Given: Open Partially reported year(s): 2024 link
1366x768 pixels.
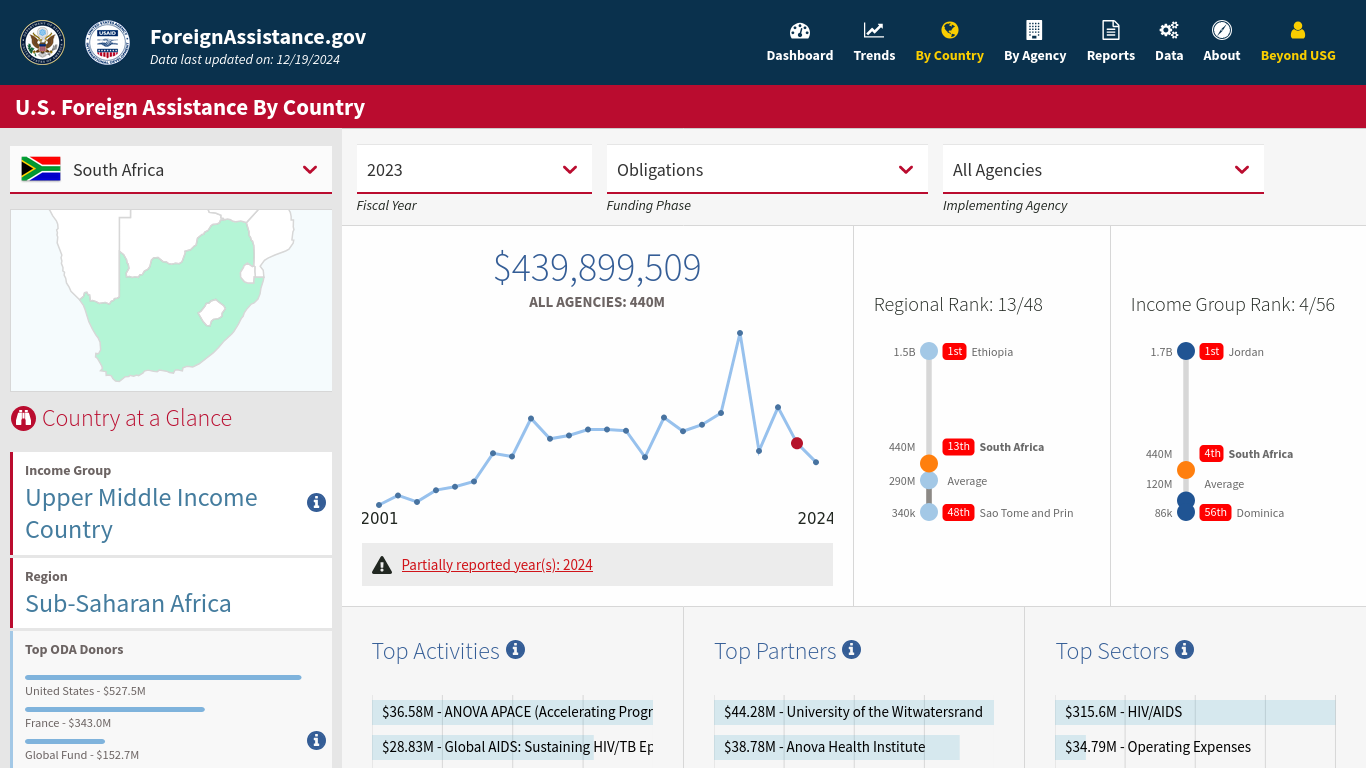Looking at the screenshot, I should click(497, 565).
